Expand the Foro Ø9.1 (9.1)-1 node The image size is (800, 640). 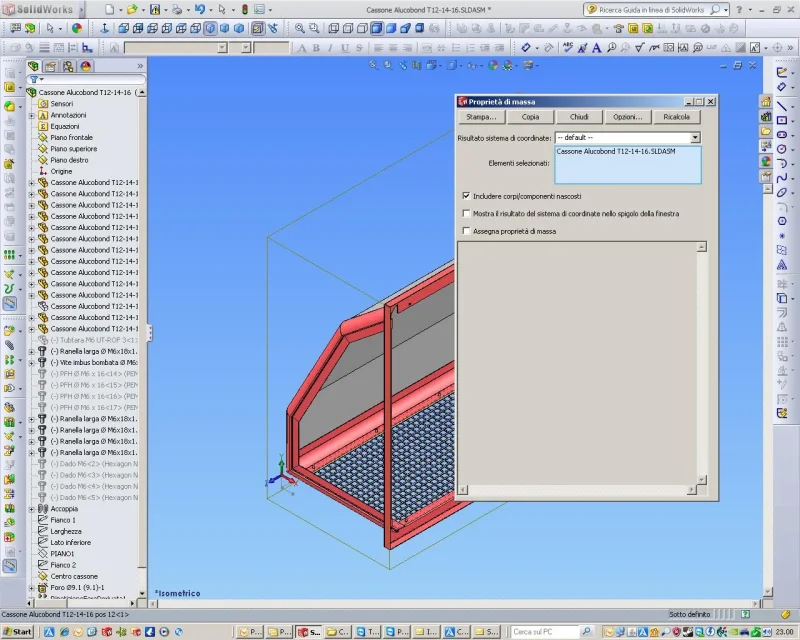pyautogui.click(x=32, y=588)
